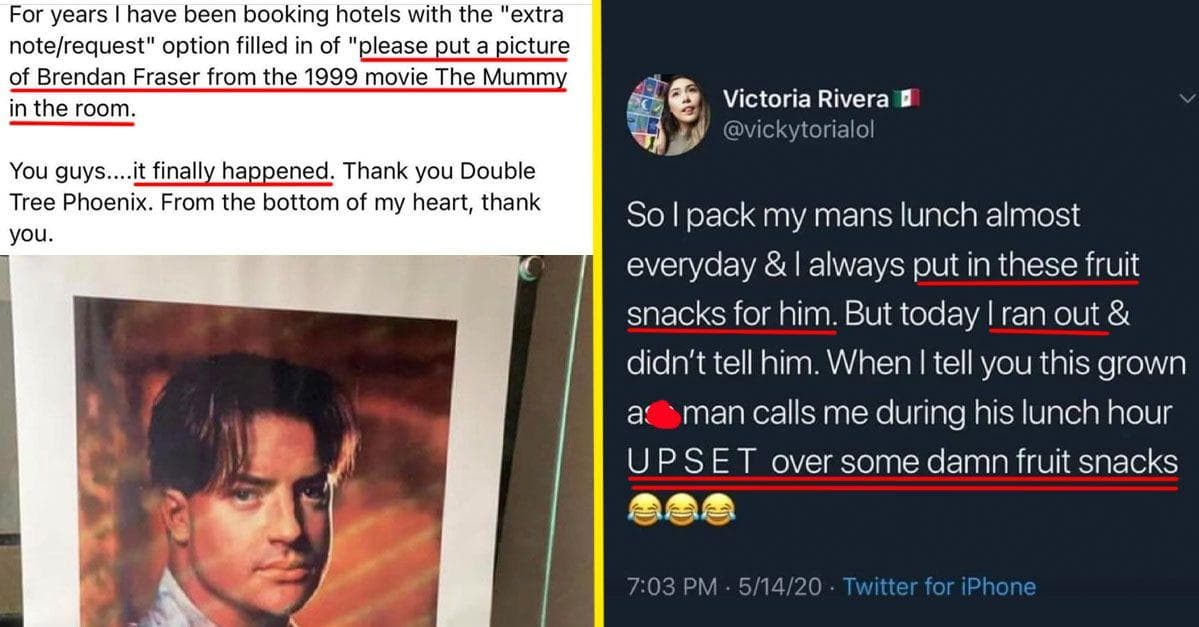Click the 7:03 PM · 5/14/20 timestamp
Image resolution: width=1199 pixels, height=627 pixels.
point(727,586)
